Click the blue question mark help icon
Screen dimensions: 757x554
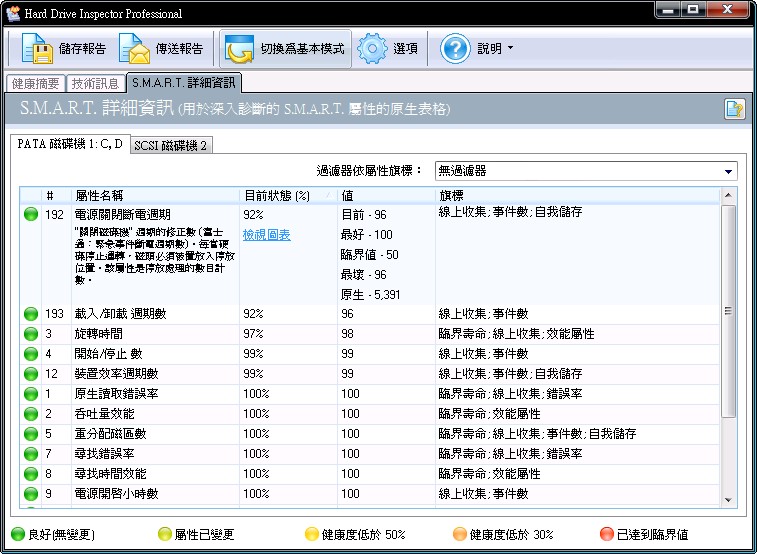(x=455, y=48)
